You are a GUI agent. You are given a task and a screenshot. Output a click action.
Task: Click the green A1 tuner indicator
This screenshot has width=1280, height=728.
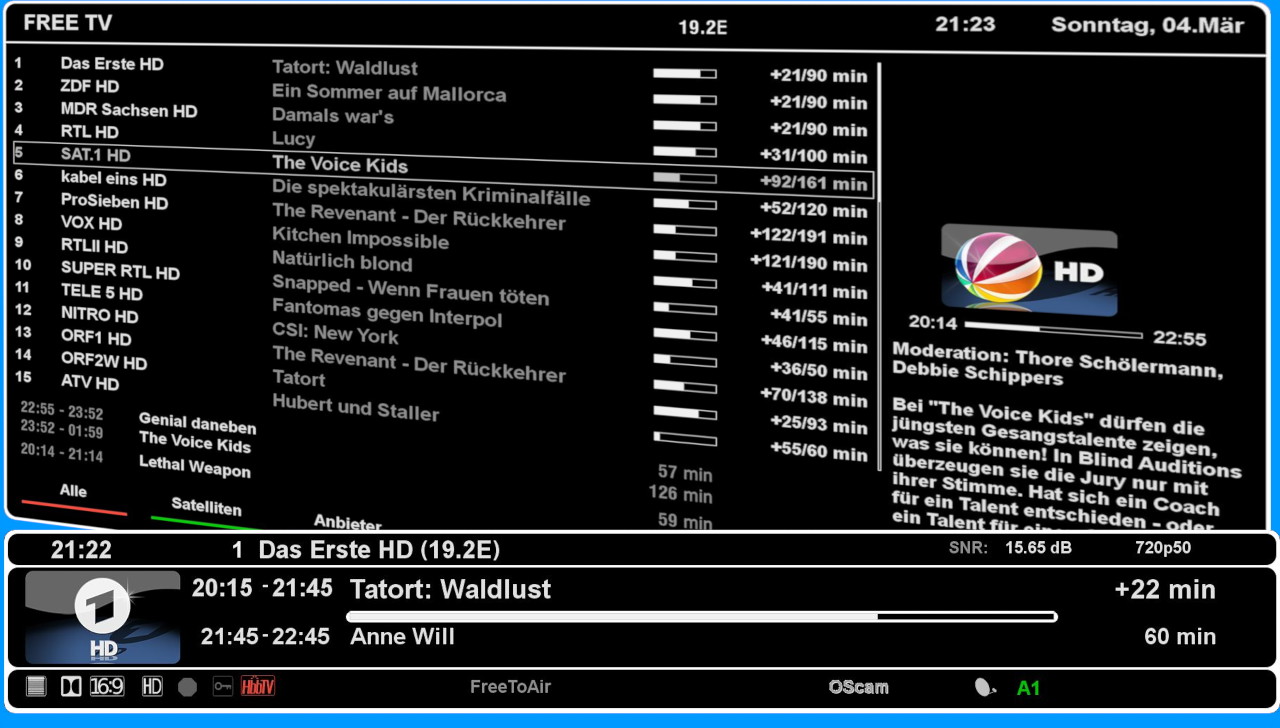coord(1028,688)
